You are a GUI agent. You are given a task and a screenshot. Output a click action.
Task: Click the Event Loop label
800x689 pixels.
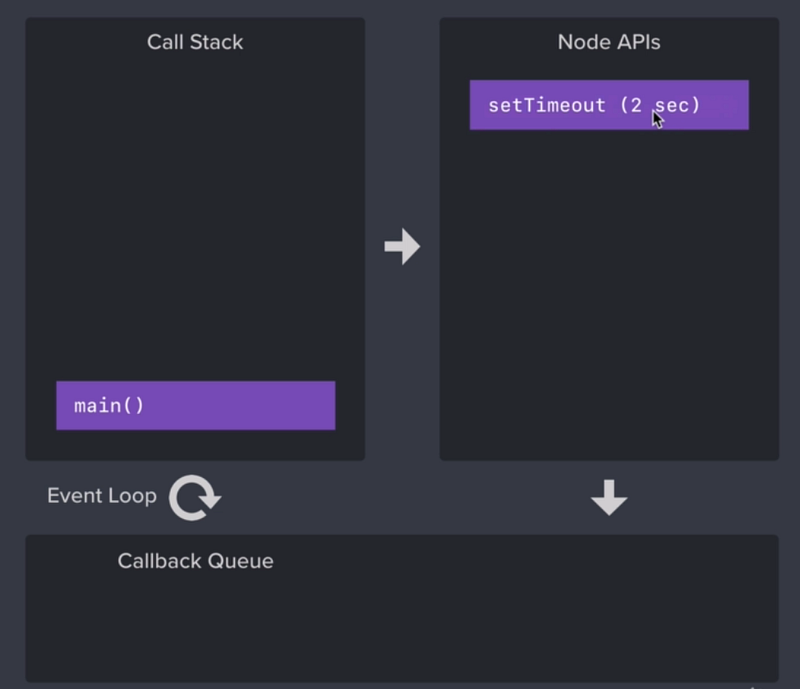tap(102, 496)
